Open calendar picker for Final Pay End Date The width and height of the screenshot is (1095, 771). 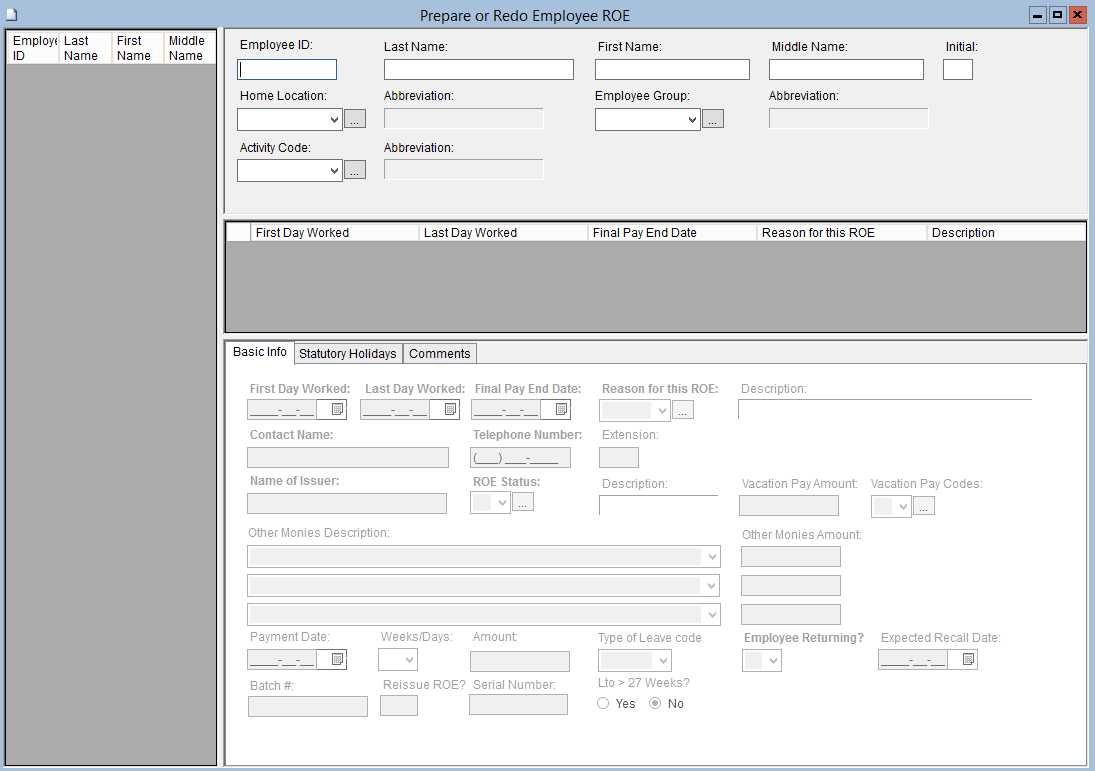click(561, 409)
